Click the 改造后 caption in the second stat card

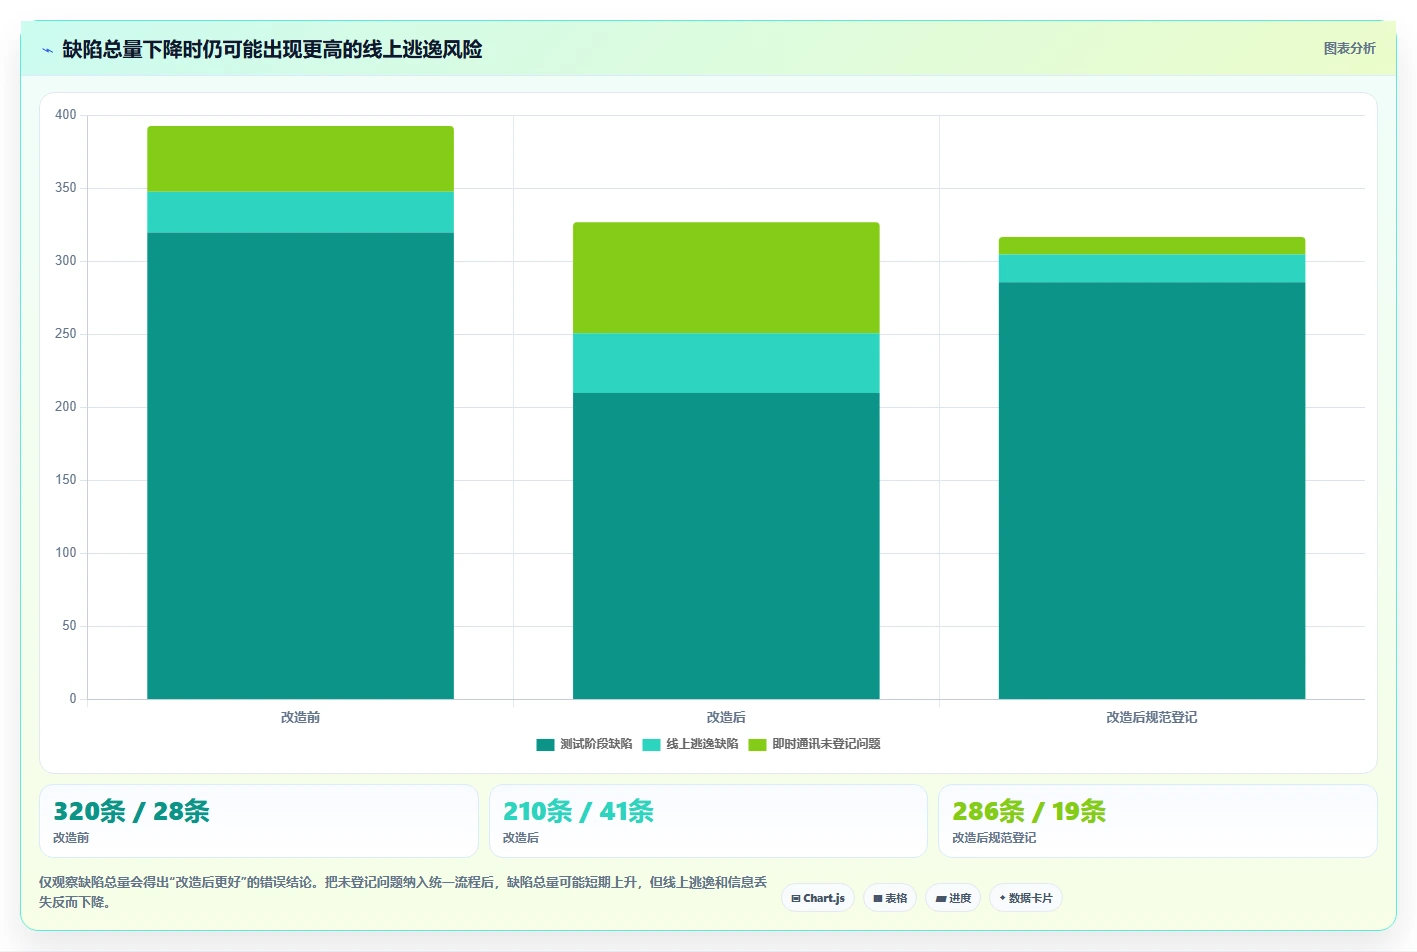(x=521, y=838)
